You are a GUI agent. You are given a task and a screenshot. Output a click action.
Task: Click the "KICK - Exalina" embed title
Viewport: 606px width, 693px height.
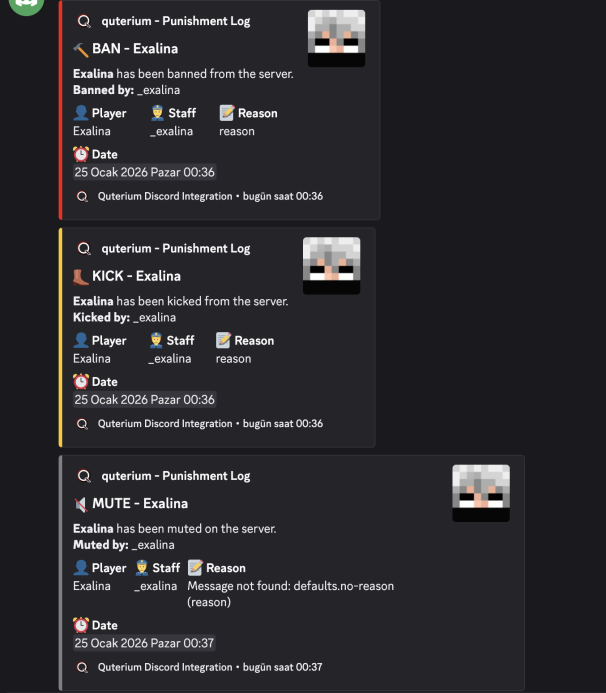tap(137, 276)
